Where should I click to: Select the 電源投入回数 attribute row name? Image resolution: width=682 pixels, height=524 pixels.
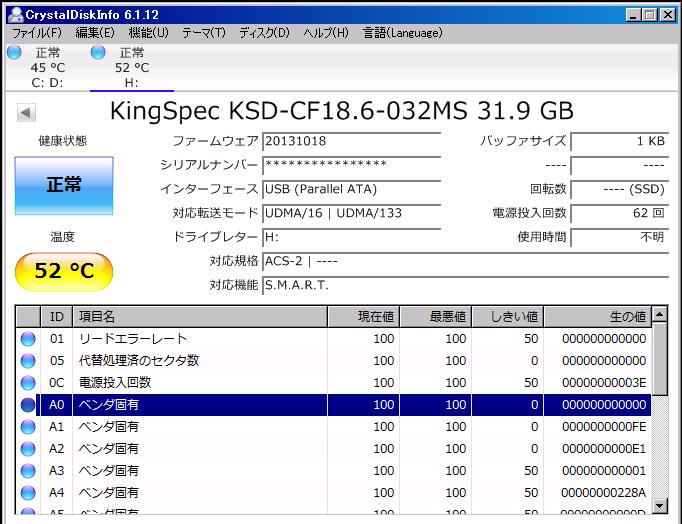(x=115, y=383)
